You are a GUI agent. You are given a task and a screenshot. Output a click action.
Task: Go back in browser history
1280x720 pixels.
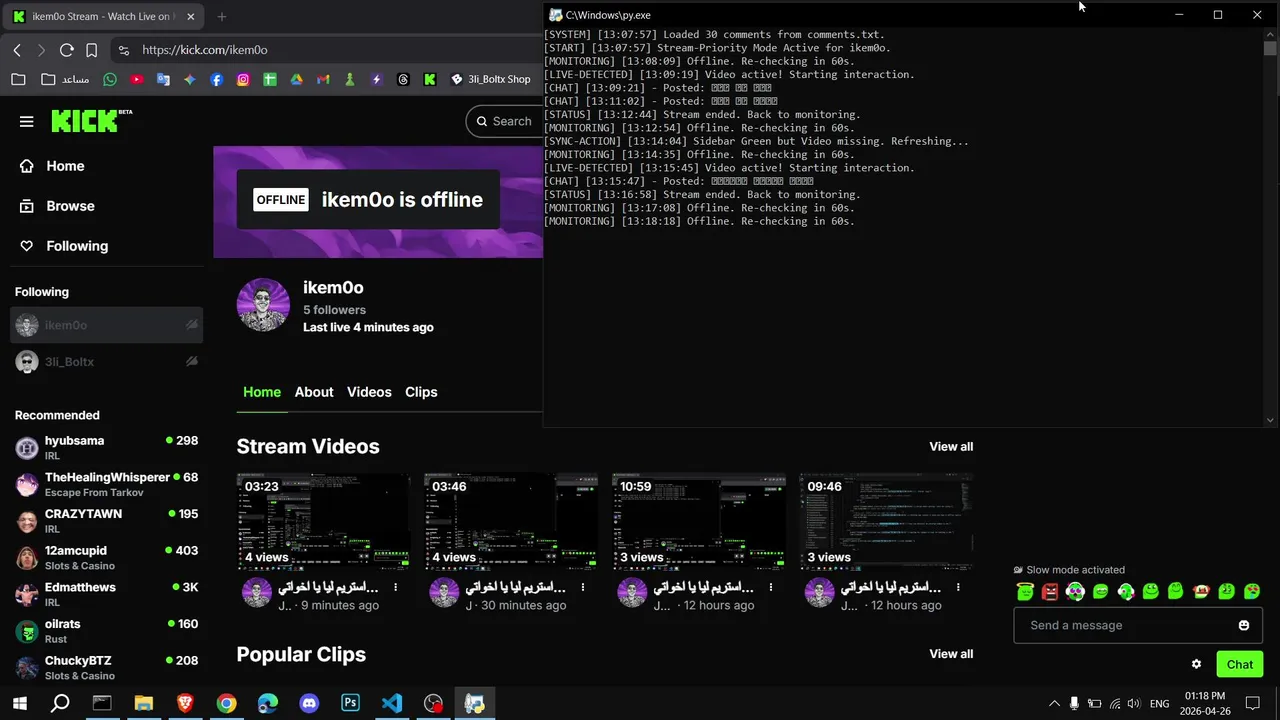[x=17, y=50]
